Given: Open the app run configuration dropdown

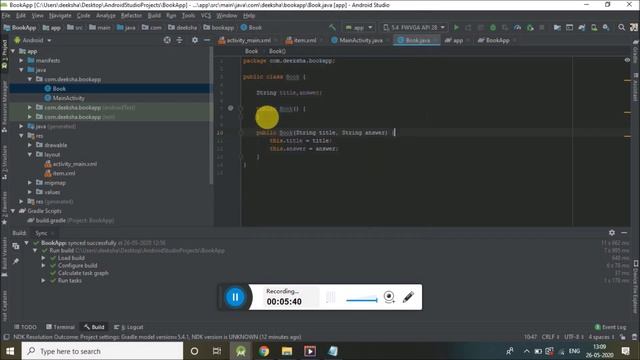Looking at the screenshot, I should click(x=359, y=27).
